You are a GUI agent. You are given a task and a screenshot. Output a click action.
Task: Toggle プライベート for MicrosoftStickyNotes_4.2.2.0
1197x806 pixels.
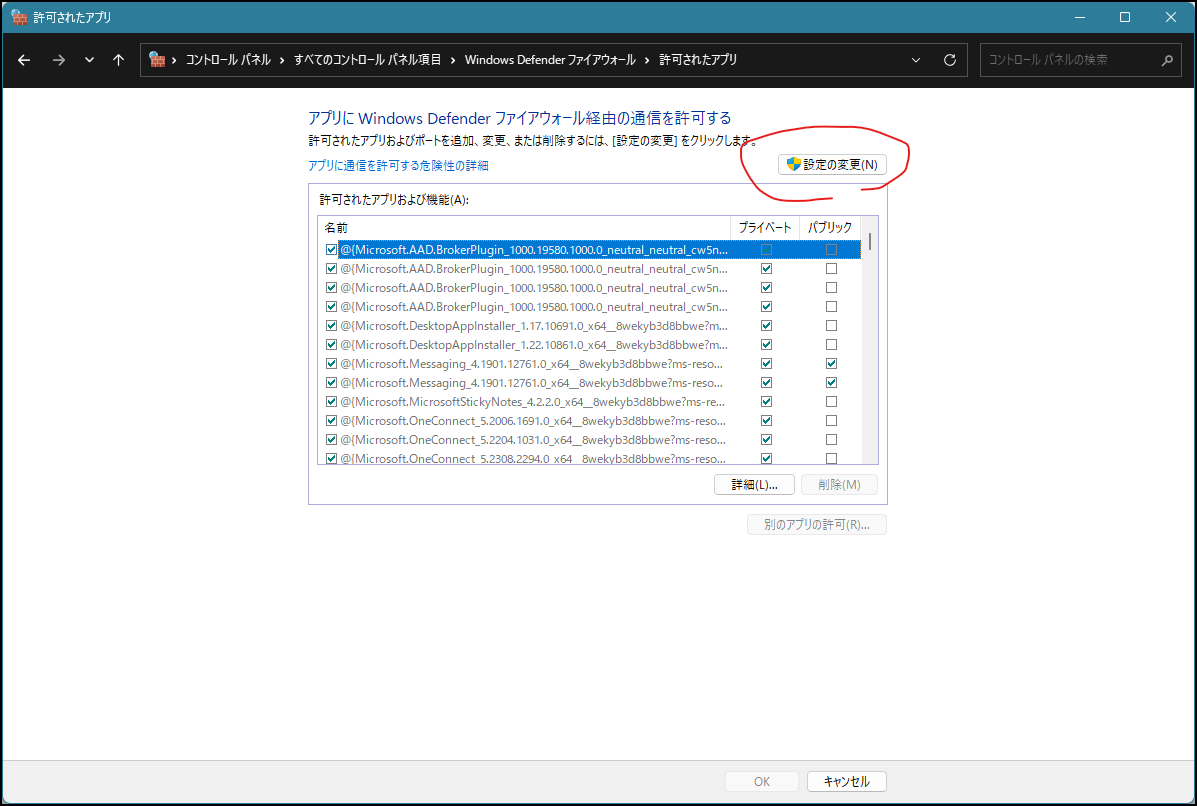point(766,401)
